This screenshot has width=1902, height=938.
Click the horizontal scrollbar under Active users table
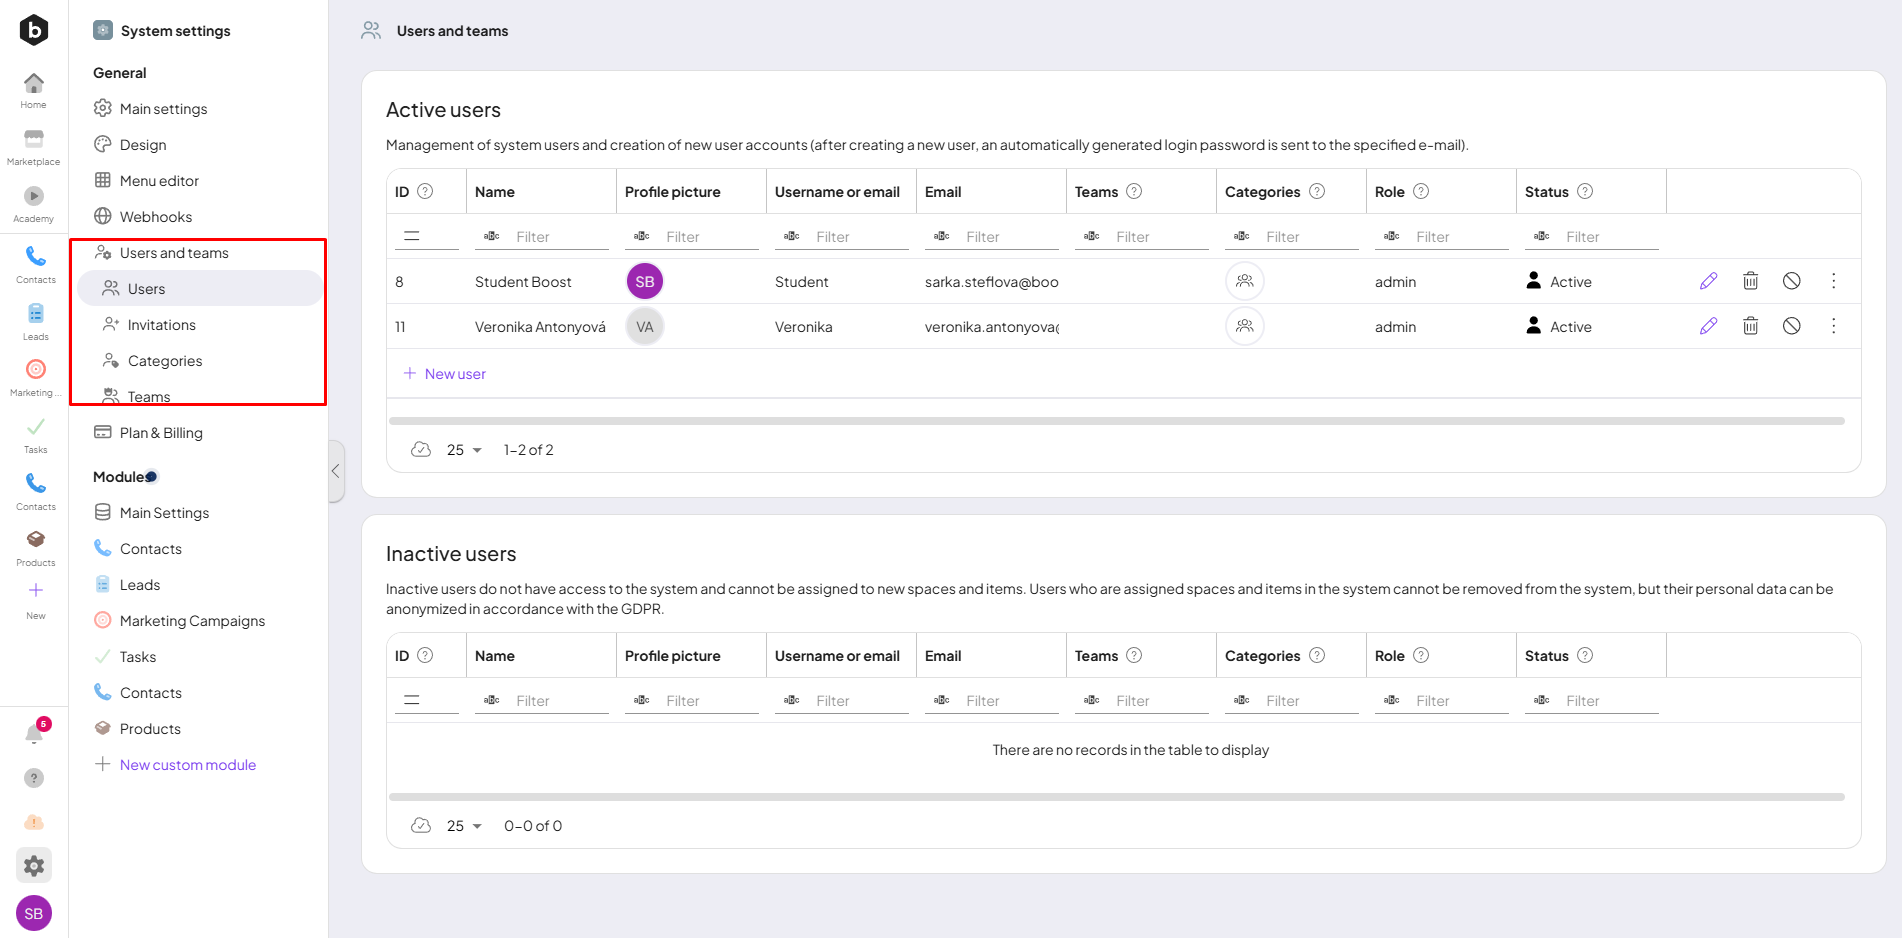click(x=1116, y=421)
